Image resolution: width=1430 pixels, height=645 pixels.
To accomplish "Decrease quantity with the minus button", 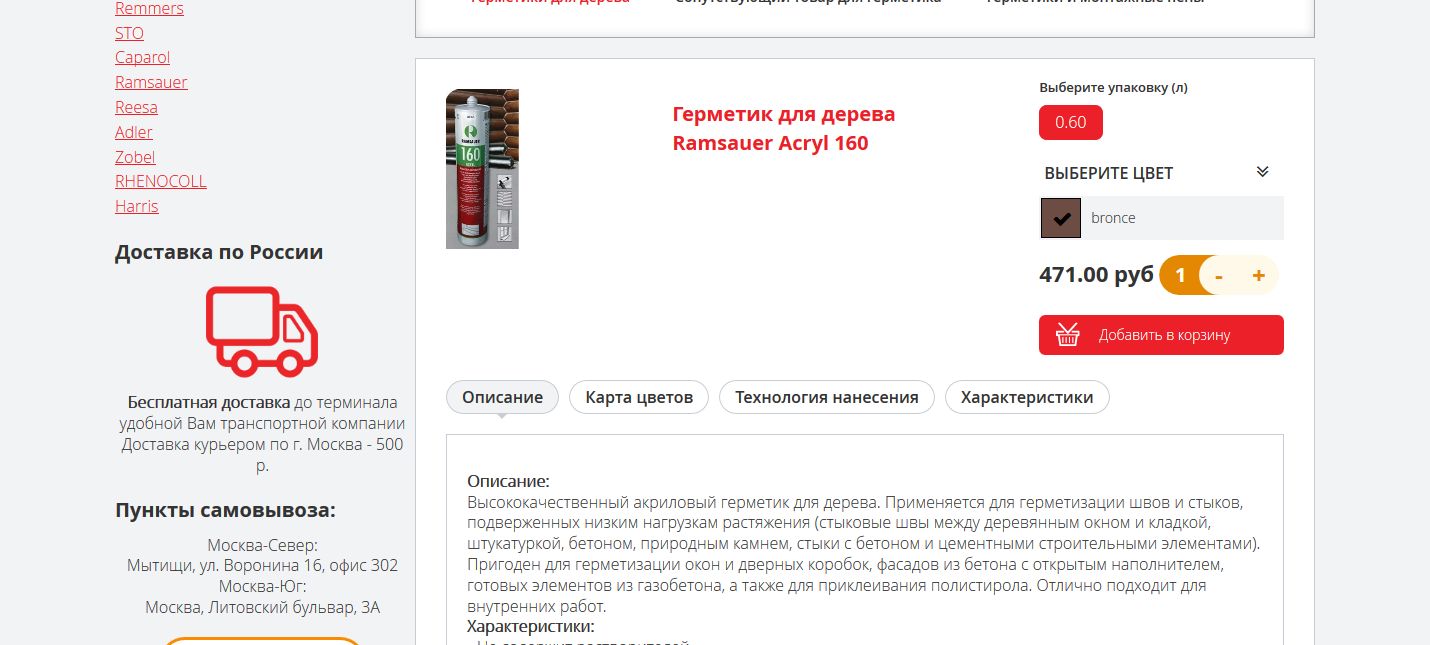I will (1219, 275).
